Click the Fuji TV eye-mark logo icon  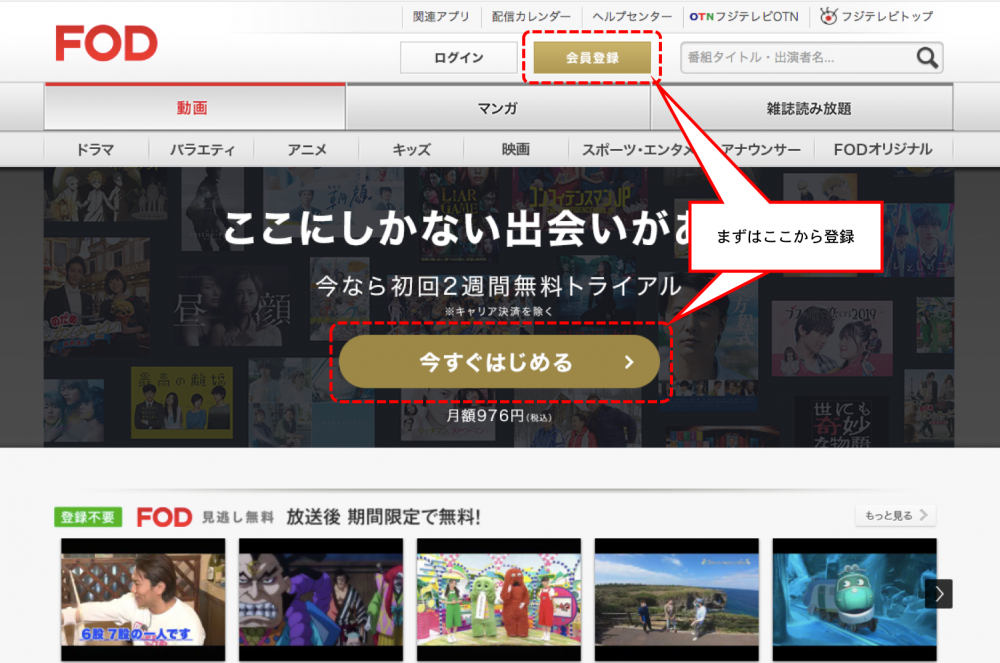pyautogui.click(x=828, y=17)
